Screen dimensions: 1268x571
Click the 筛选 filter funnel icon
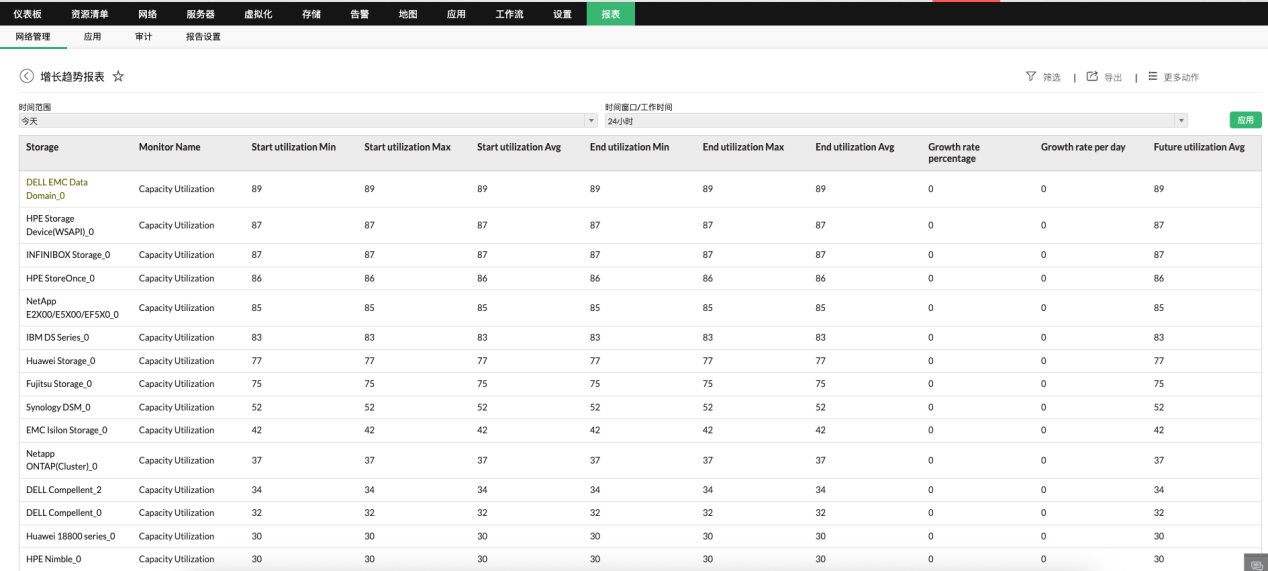pos(1030,77)
